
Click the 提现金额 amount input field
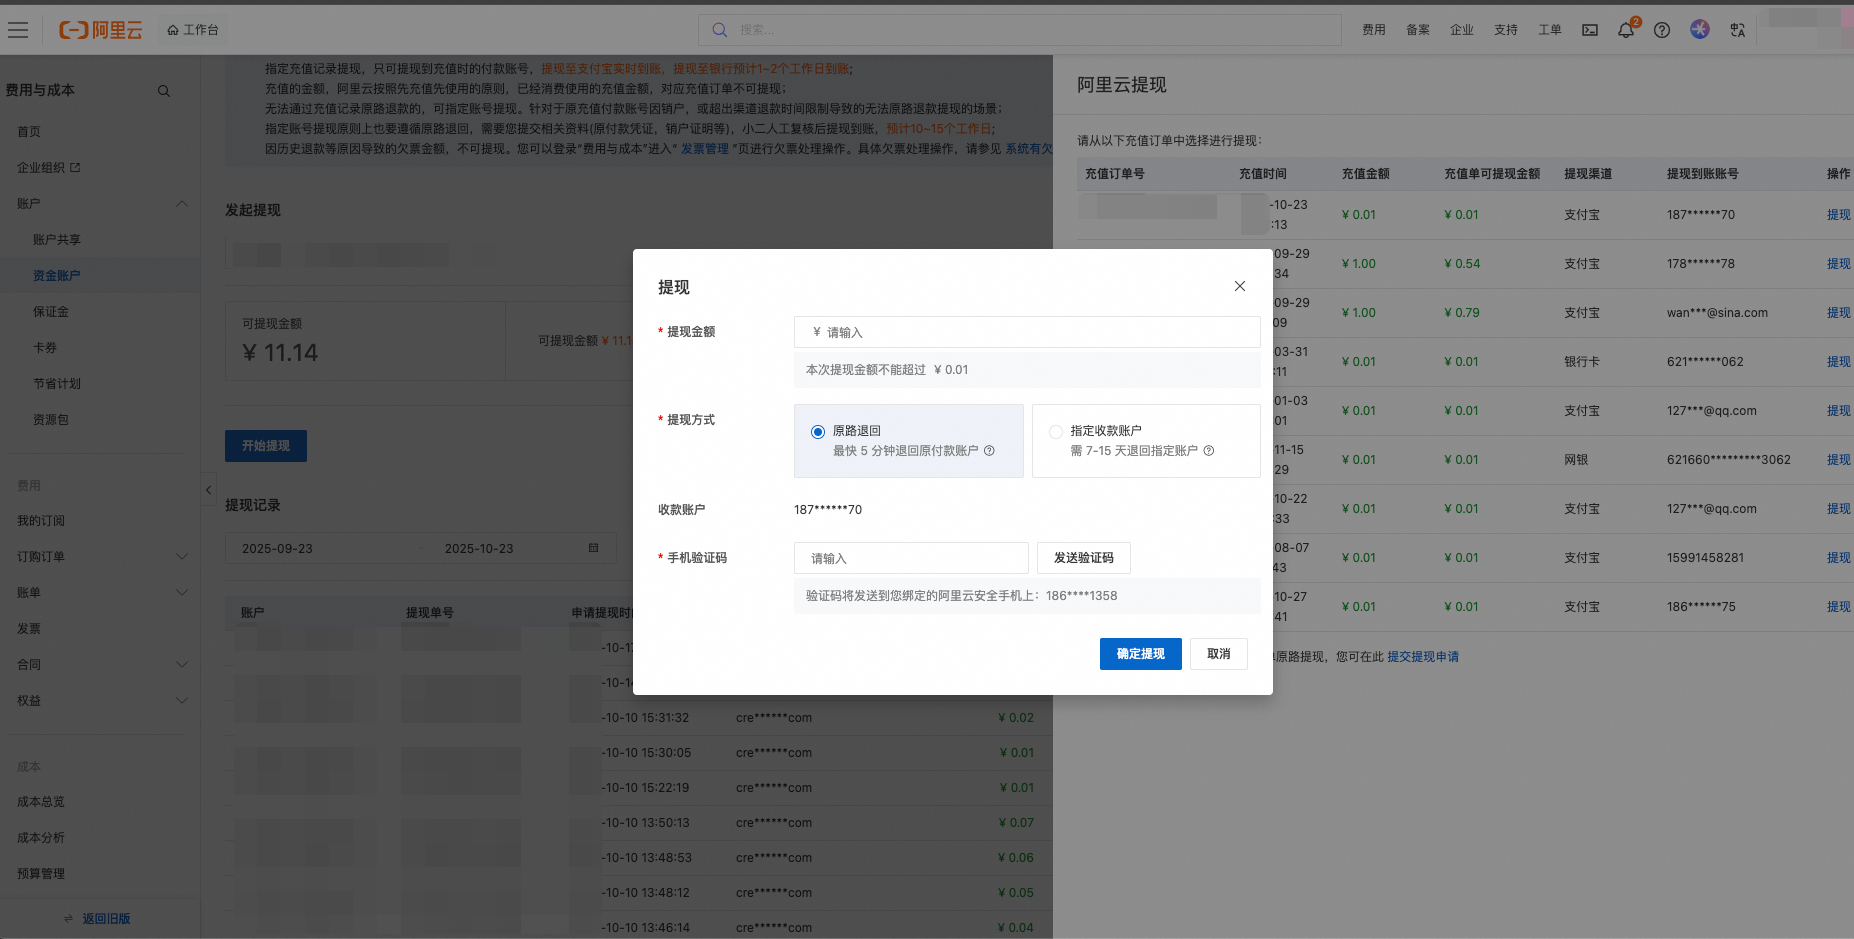[x=1027, y=332]
